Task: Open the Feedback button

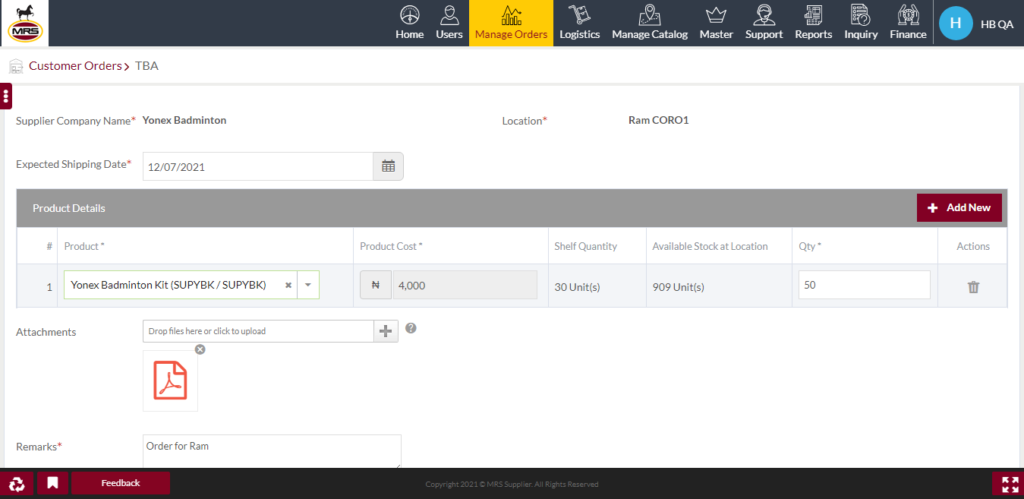Action: pyautogui.click(x=120, y=483)
